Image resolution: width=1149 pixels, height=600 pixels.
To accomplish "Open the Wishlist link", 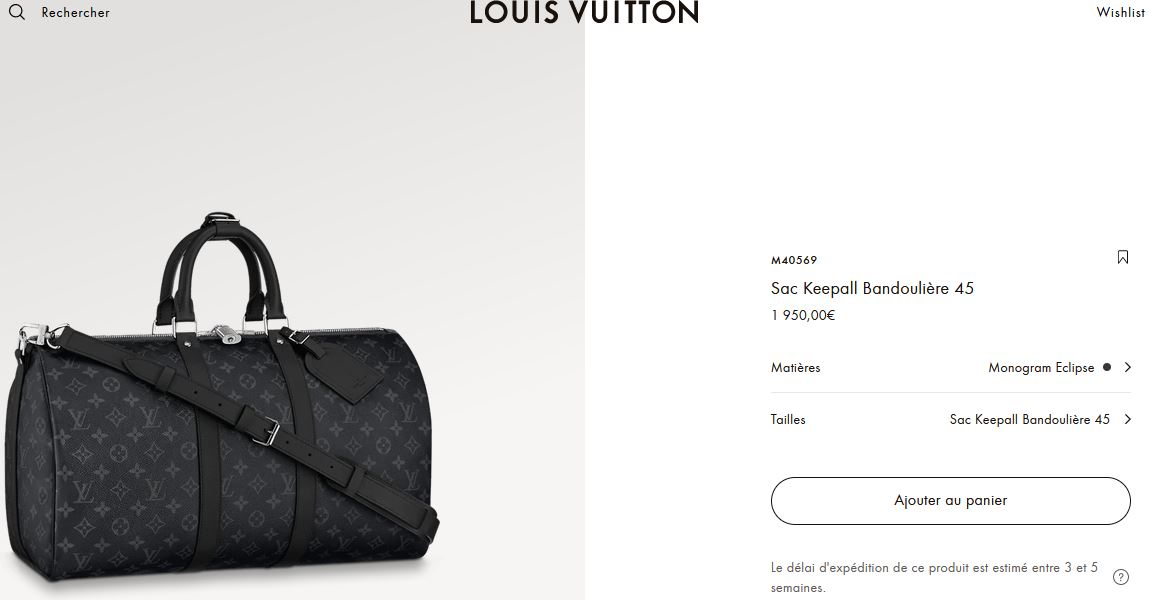I will pos(1121,12).
